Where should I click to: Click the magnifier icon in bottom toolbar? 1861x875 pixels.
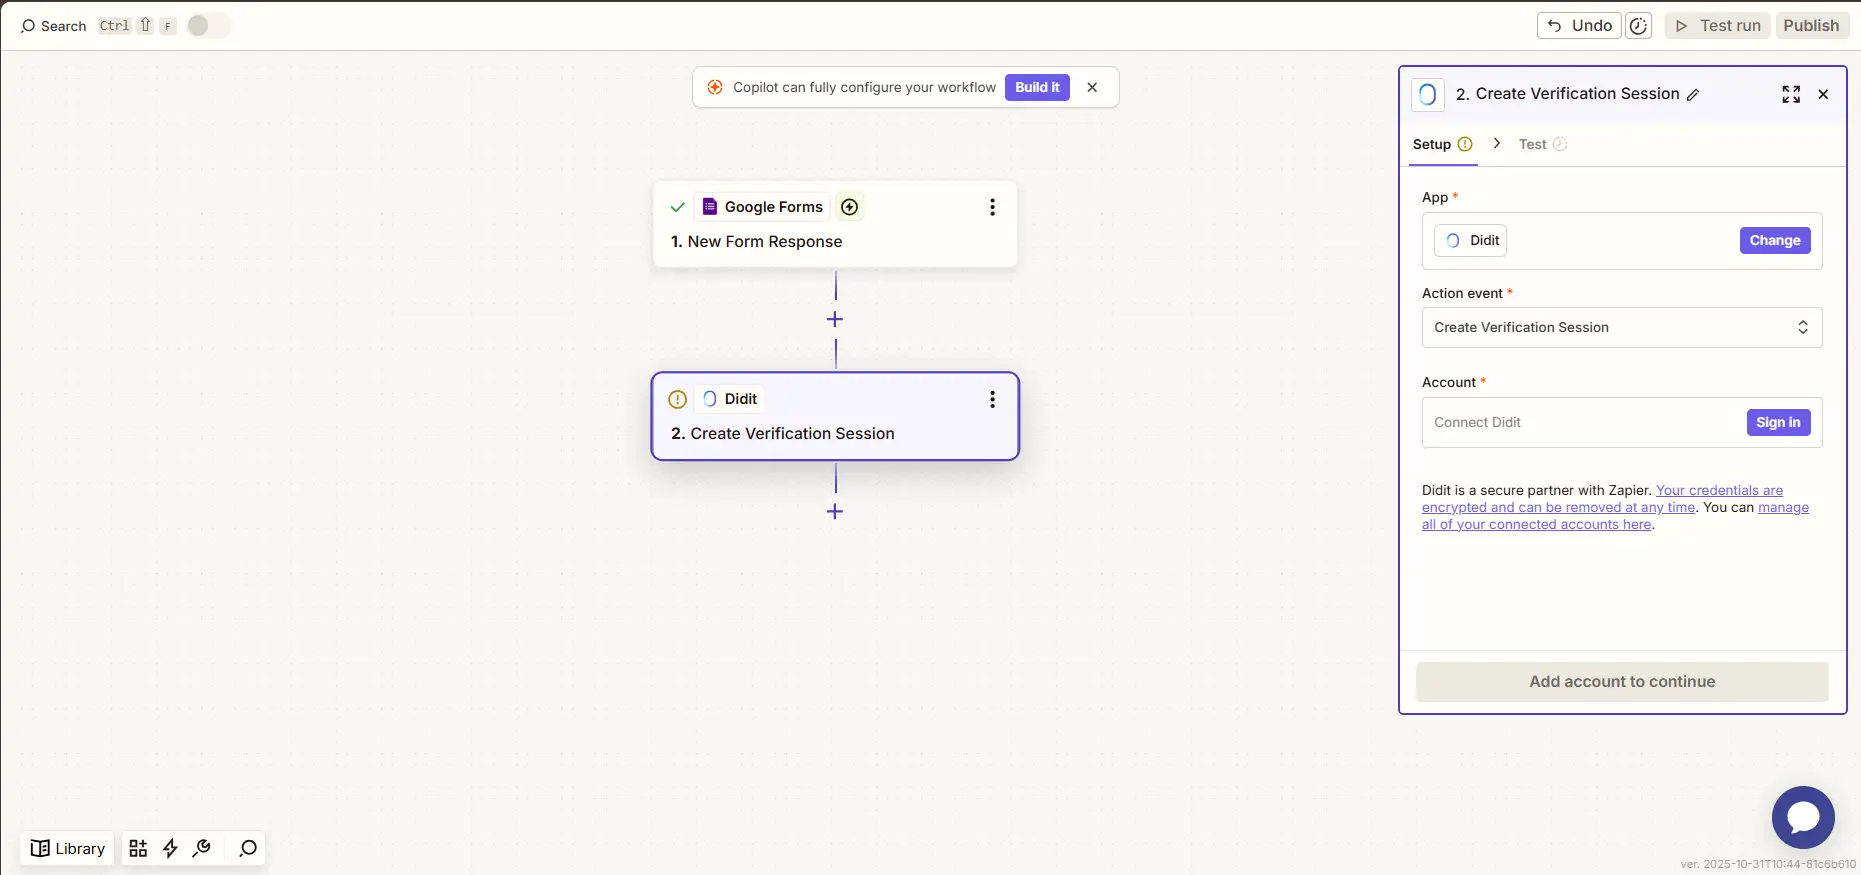[x=248, y=848]
